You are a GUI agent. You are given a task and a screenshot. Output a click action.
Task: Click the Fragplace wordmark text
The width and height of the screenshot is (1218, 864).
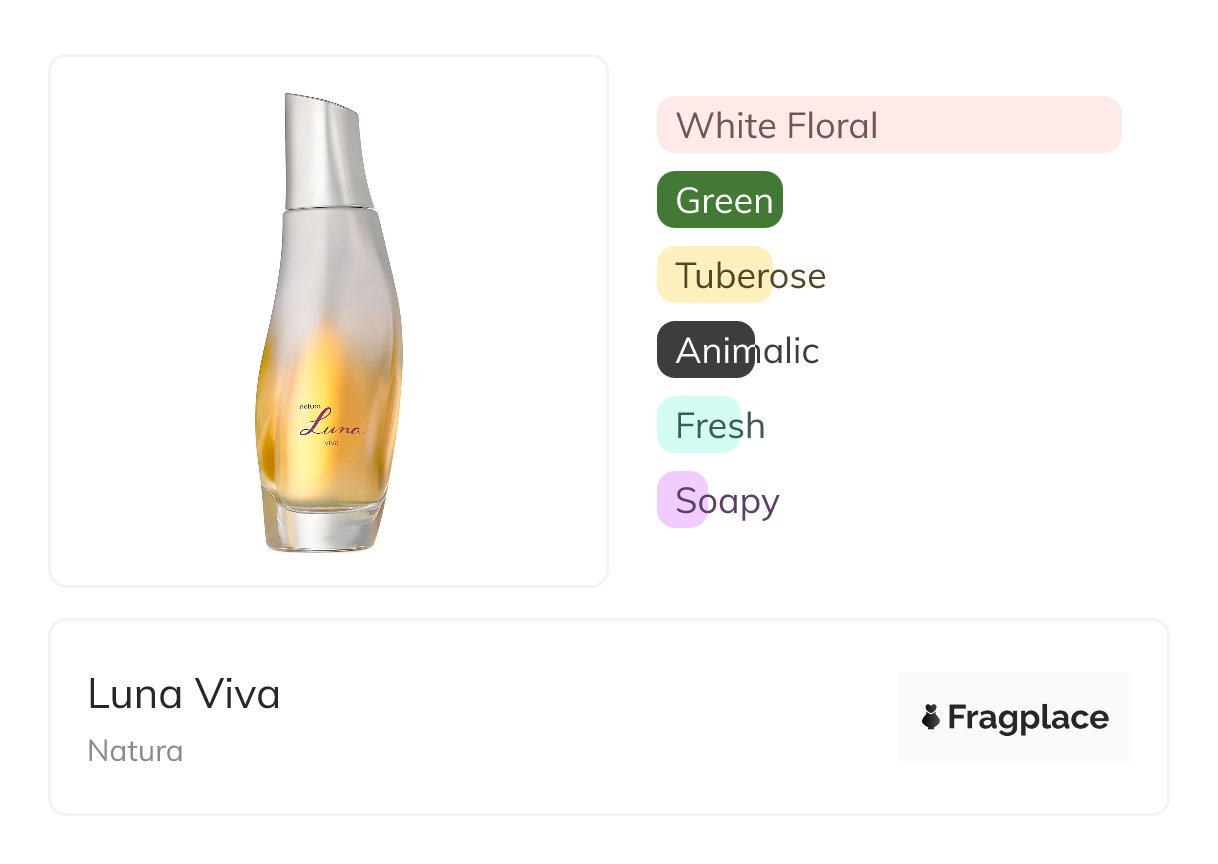pos(1028,717)
